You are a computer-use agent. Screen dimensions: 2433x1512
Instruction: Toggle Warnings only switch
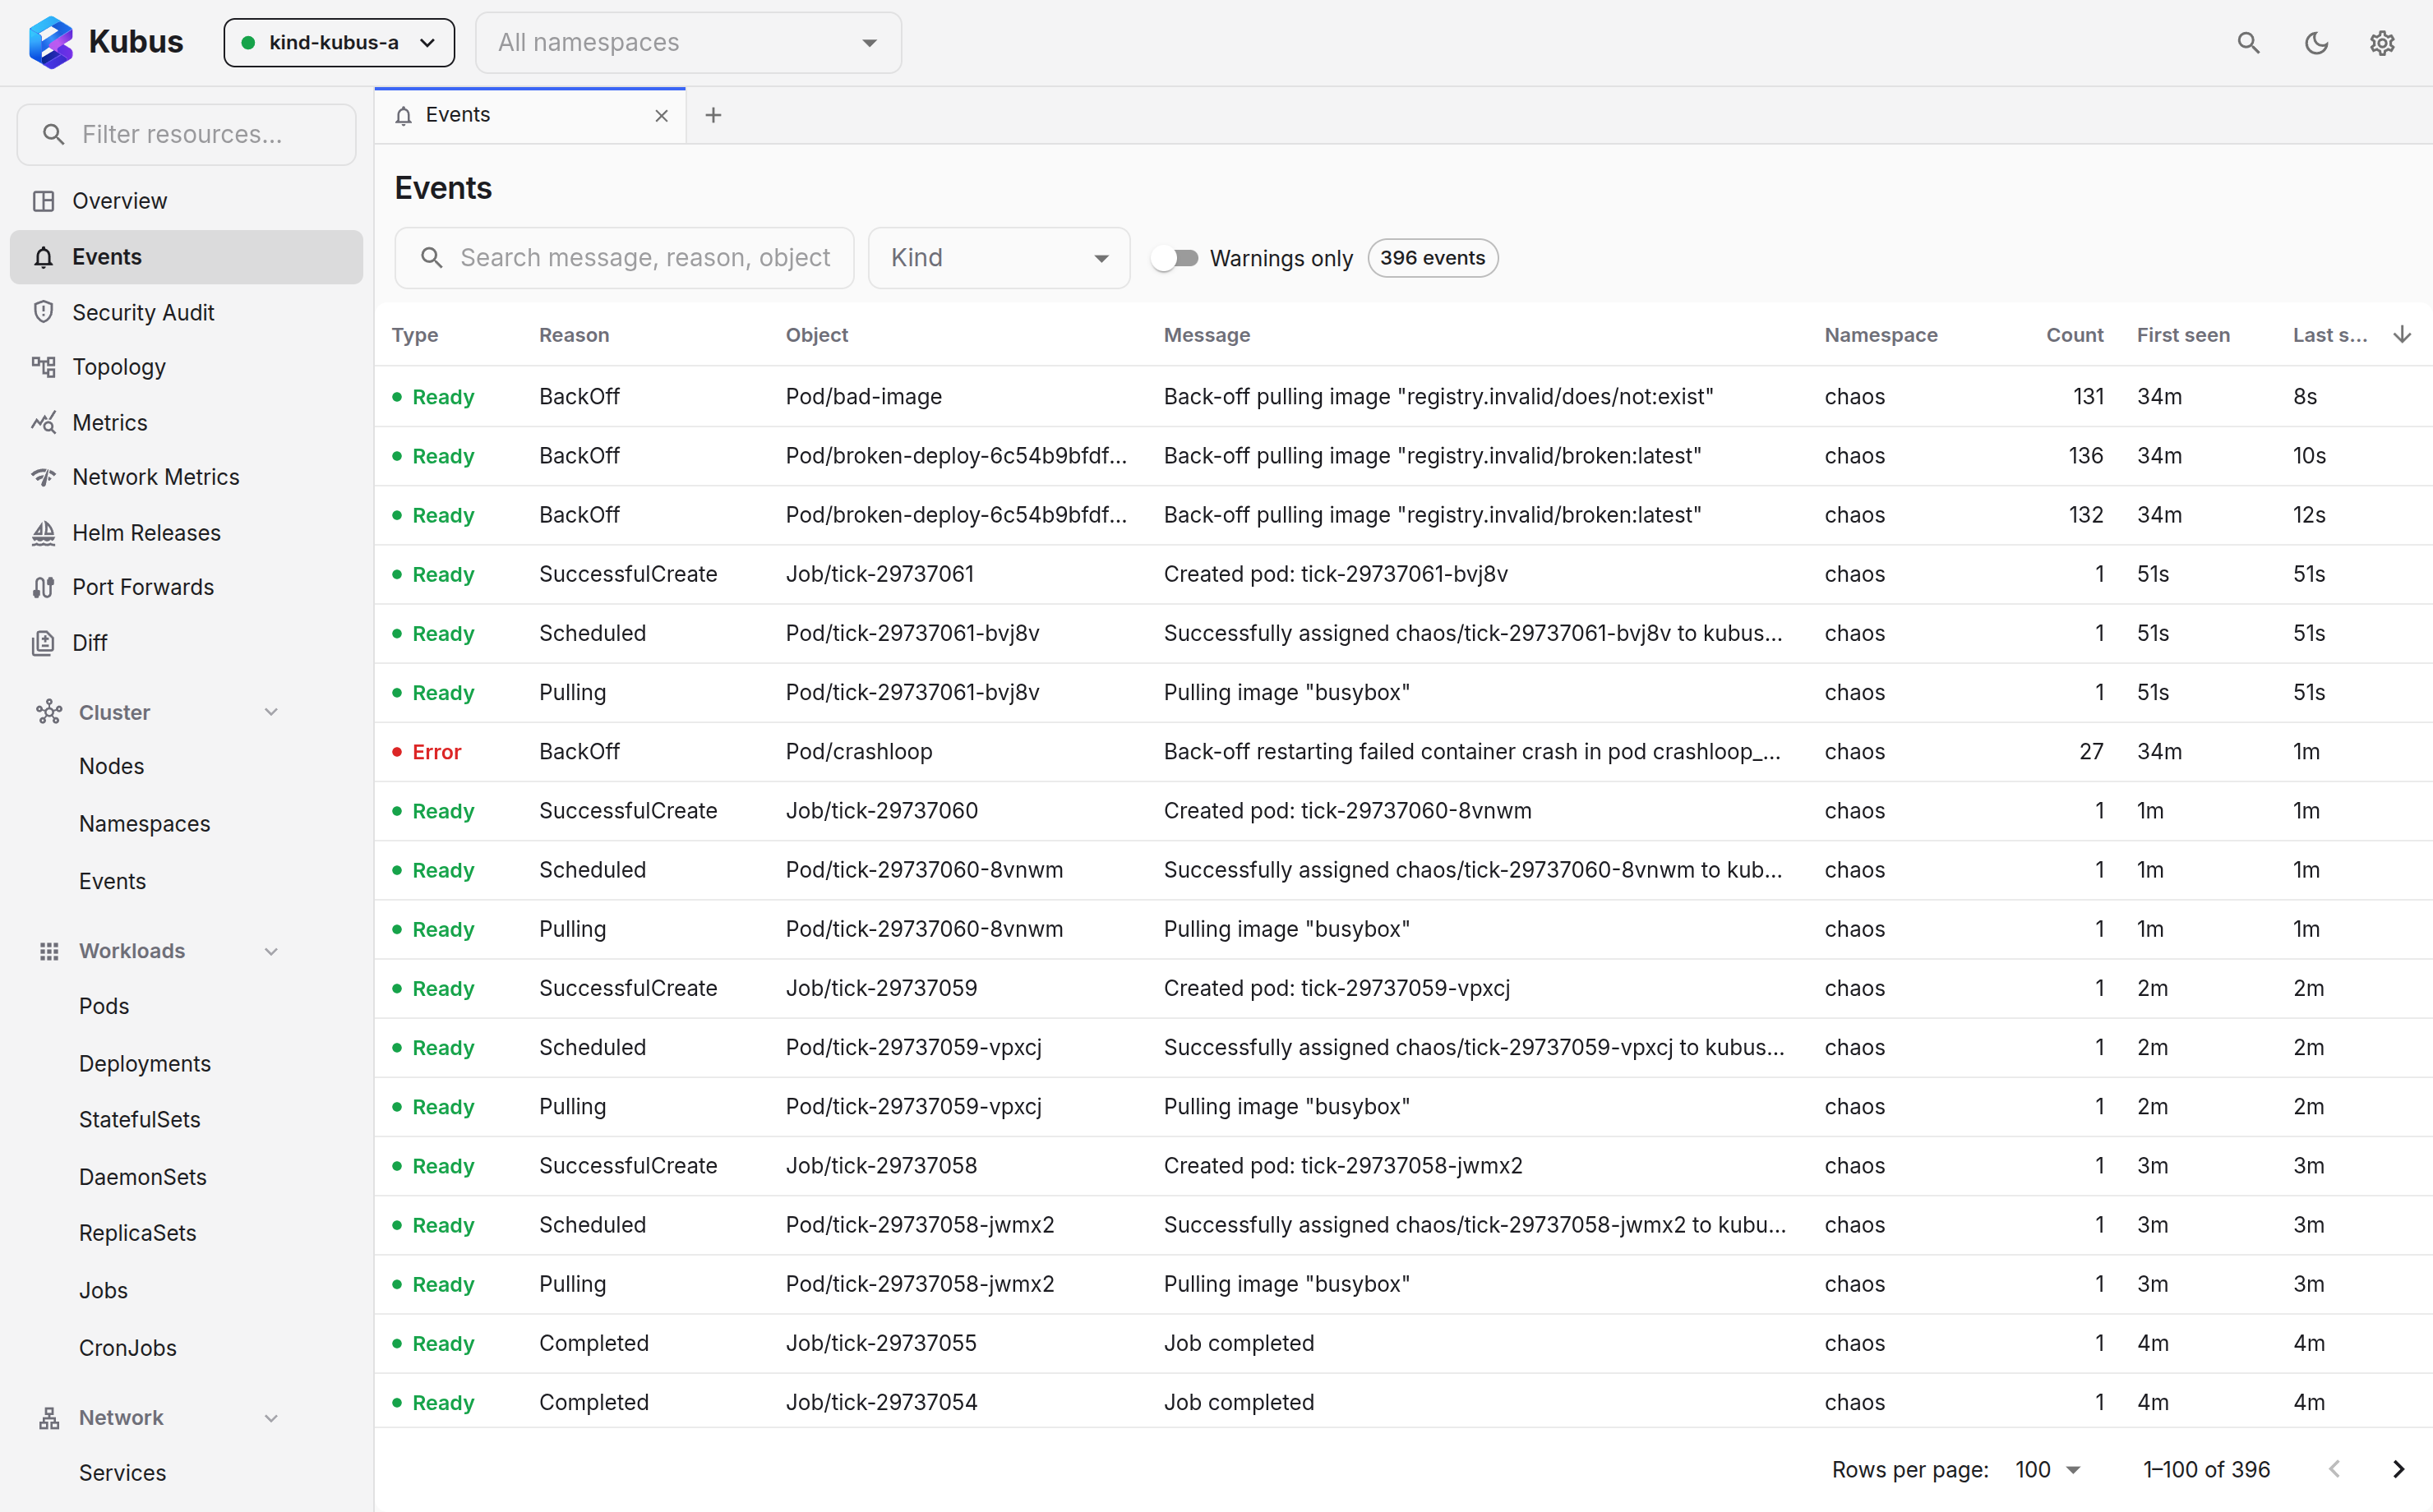tap(1174, 258)
